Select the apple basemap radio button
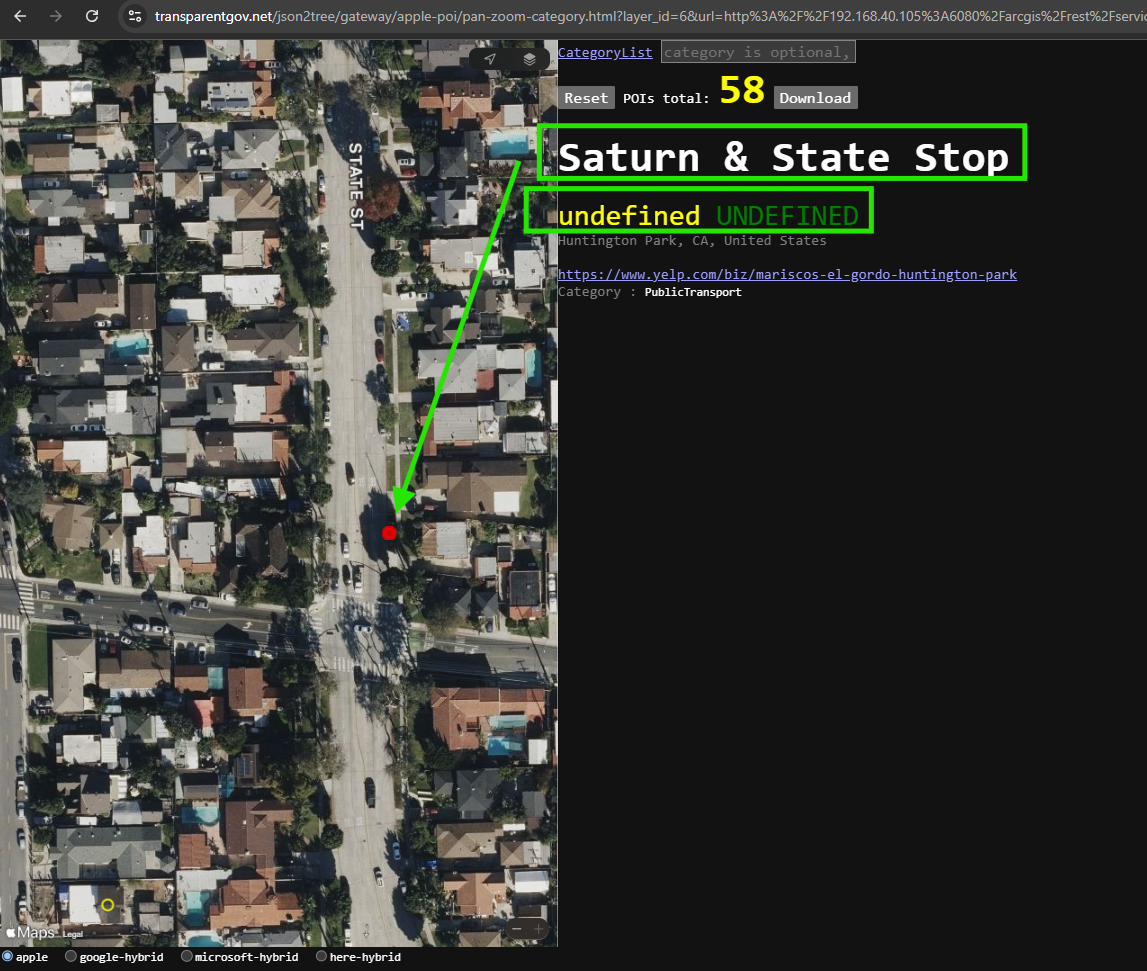Image resolution: width=1147 pixels, height=971 pixels. click(x=7, y=956)
